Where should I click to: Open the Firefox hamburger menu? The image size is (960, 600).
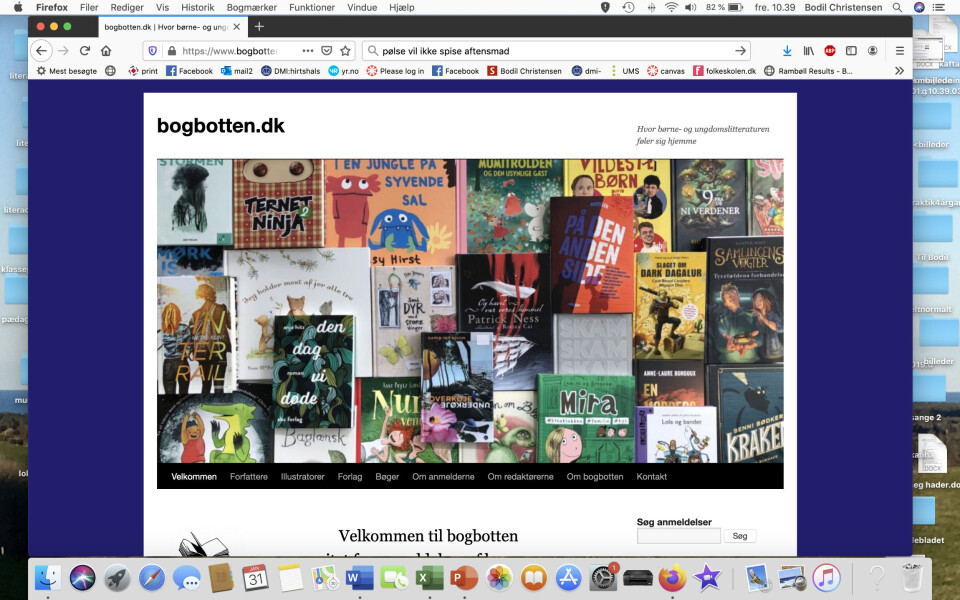899,51
